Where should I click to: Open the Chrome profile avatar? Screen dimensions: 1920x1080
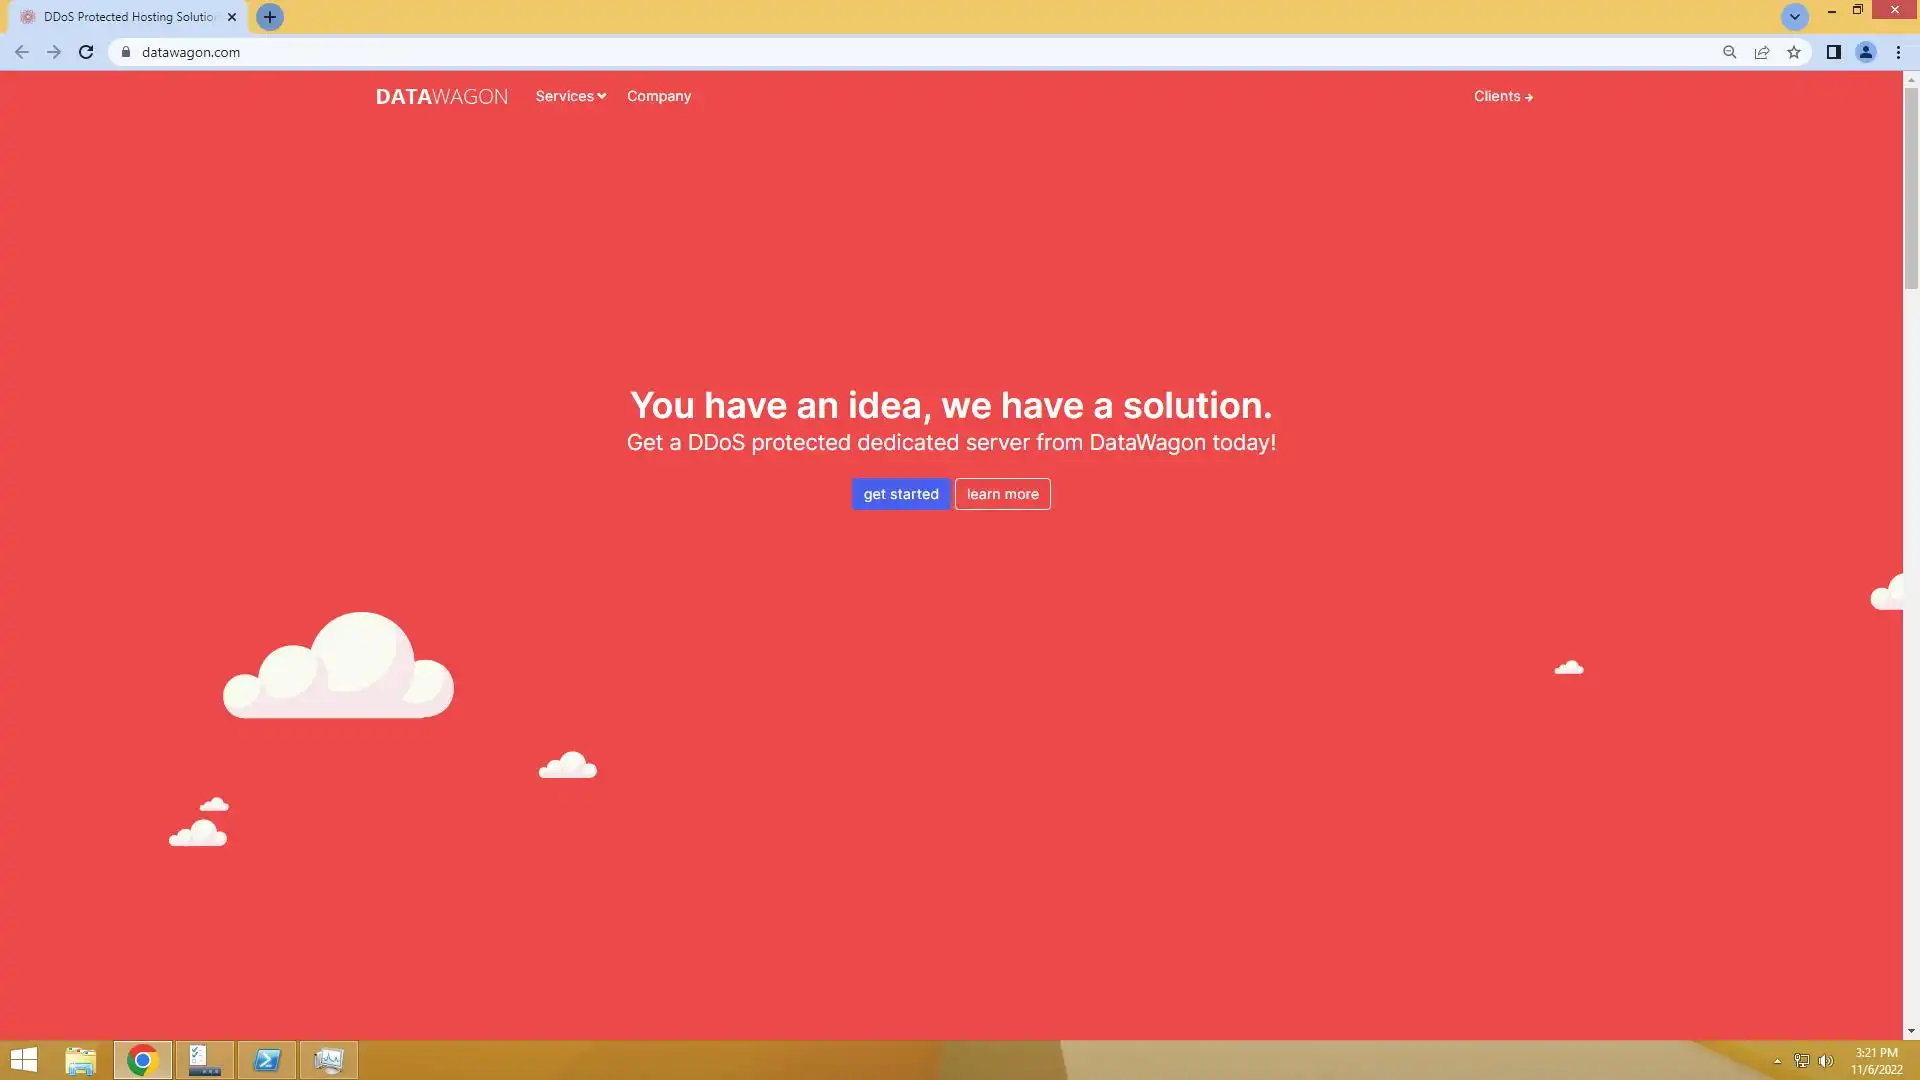pyautogui.click(x=1865, y=52)
